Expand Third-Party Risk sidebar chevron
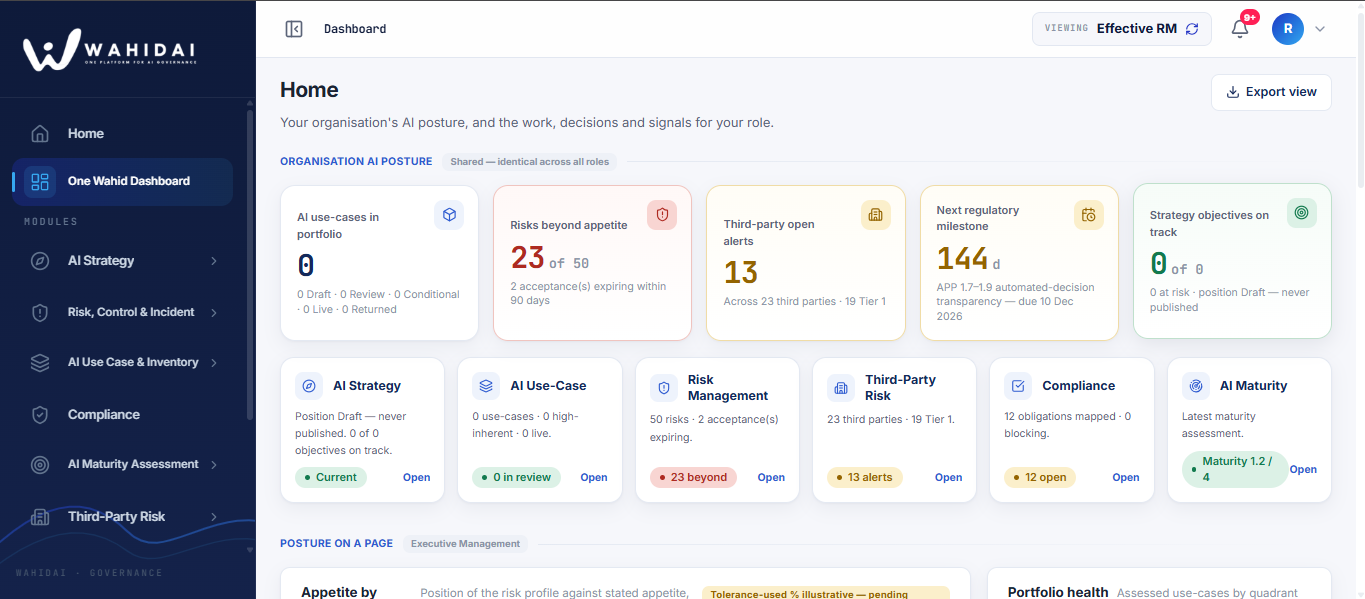 [x=214, y=517]
